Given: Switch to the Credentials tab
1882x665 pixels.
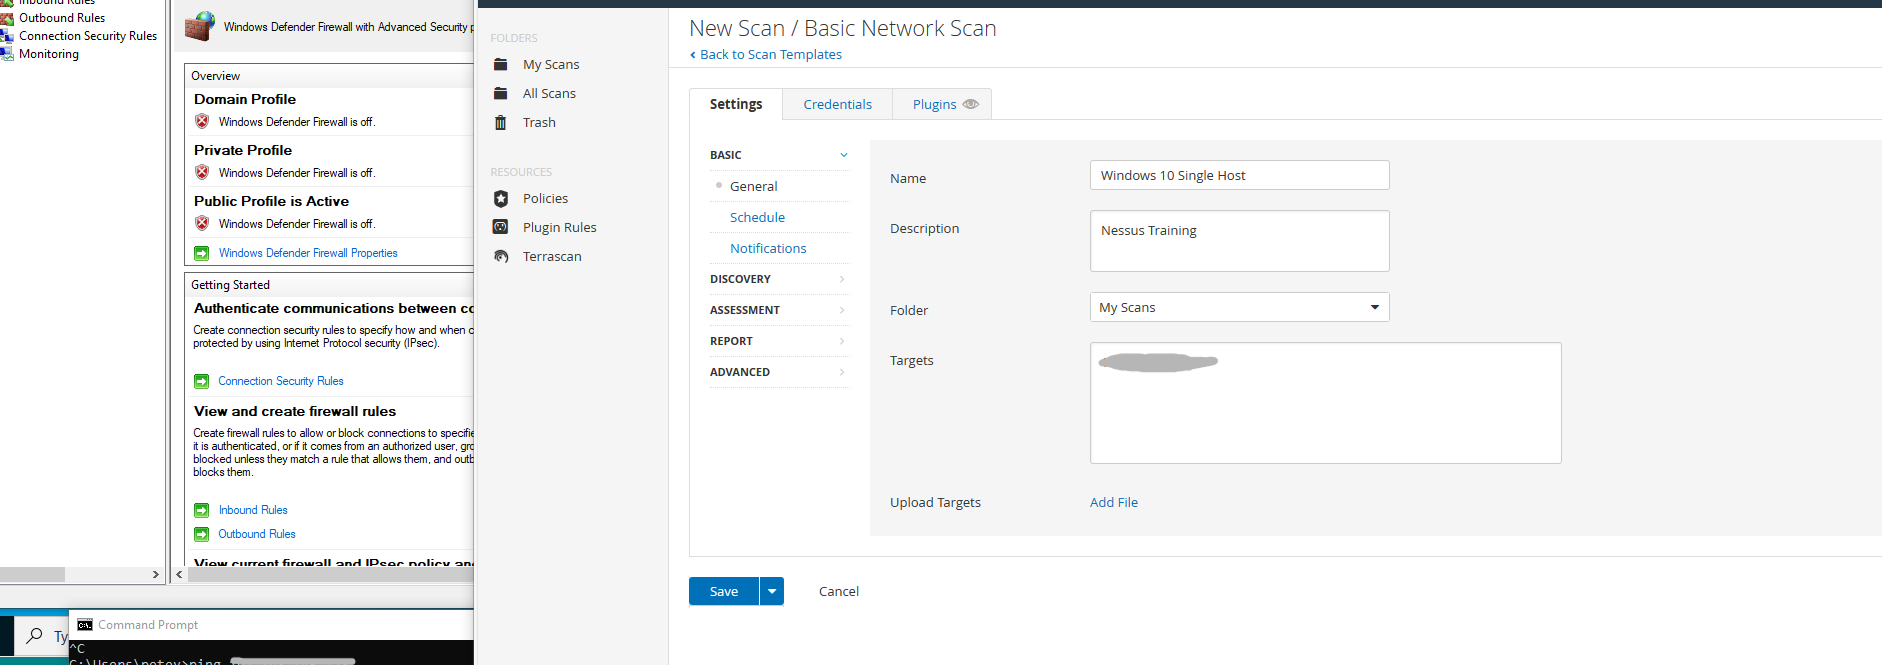Looking at the screenshot, I should pyautogui.click(x=838, y=104).
